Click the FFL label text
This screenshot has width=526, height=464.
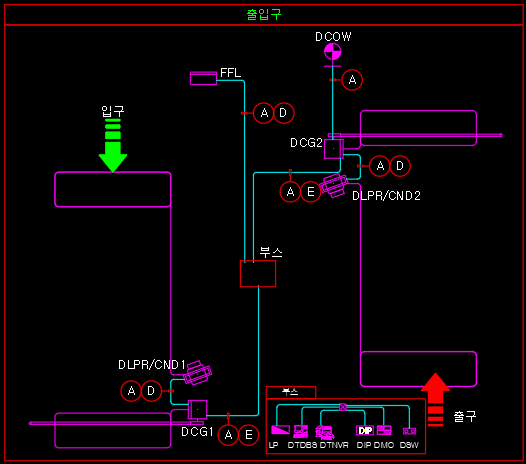click(230, 73)
